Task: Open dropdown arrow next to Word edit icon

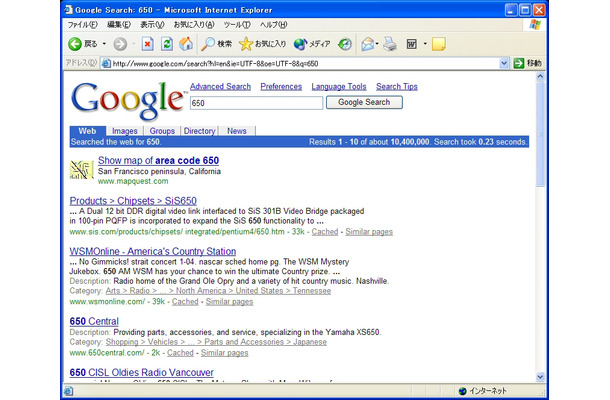Action: (x=425, y=44)
